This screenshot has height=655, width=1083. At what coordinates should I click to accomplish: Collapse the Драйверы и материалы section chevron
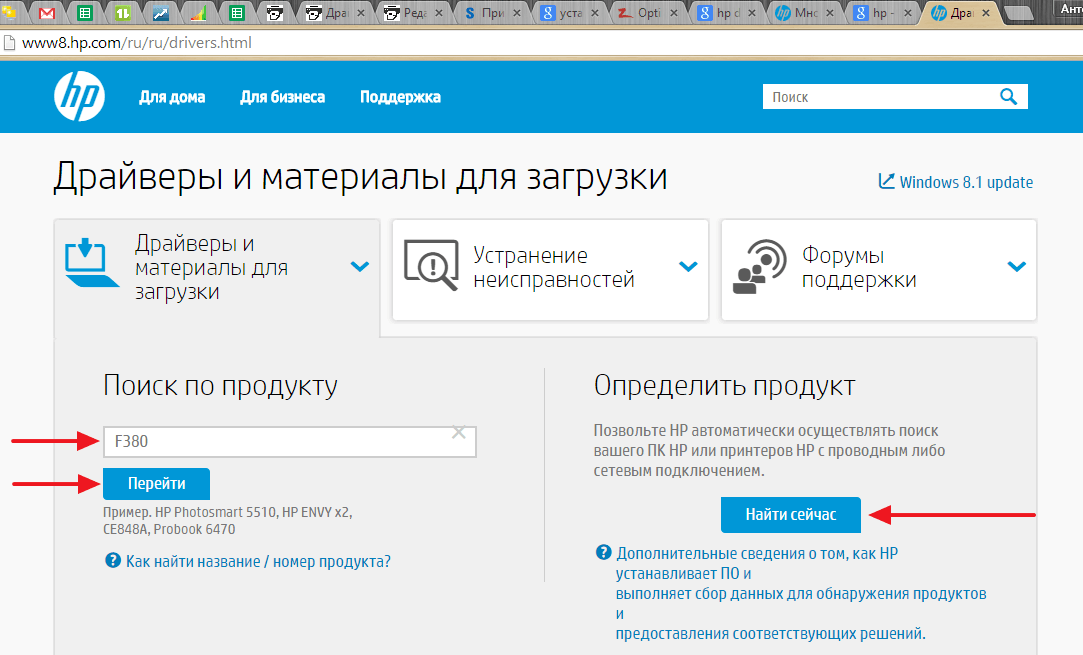coord(360,267)
